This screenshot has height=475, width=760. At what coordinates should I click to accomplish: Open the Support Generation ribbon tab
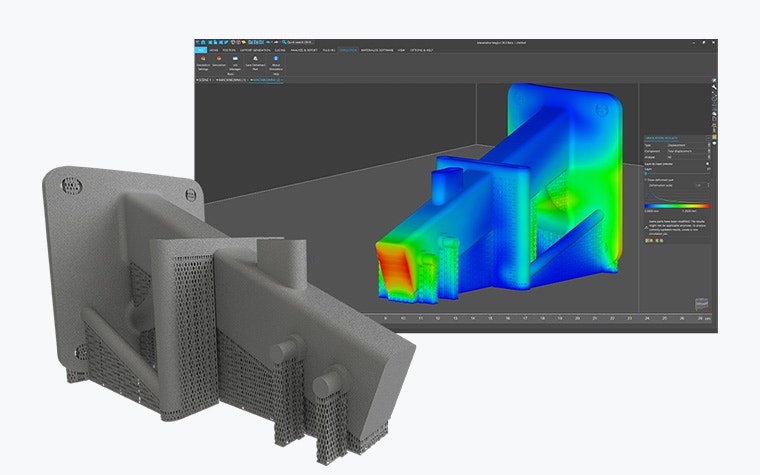click(x=252, y=48)
